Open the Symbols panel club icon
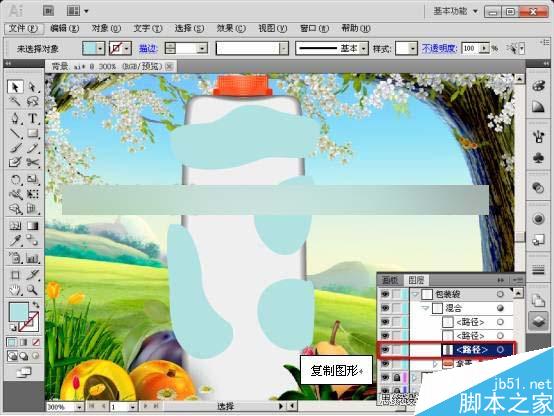The height and width of the screenshot is (416, 554). 538,158
